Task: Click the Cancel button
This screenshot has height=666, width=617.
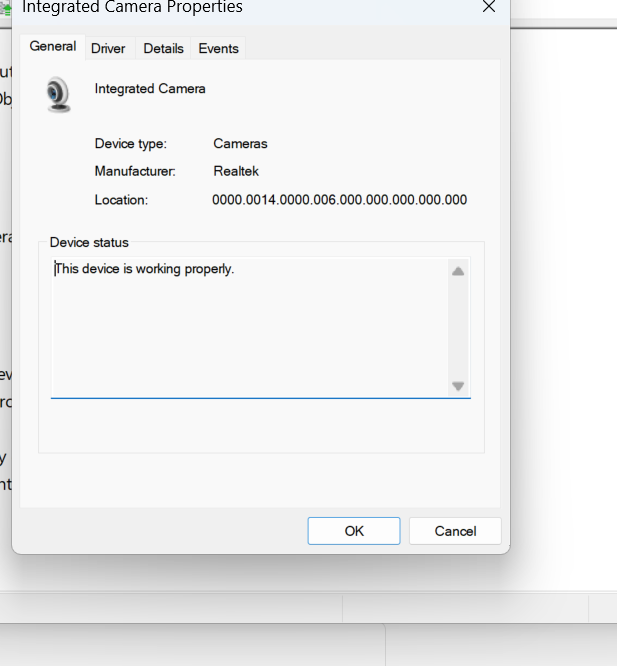Action: click(x=455, y=531)
